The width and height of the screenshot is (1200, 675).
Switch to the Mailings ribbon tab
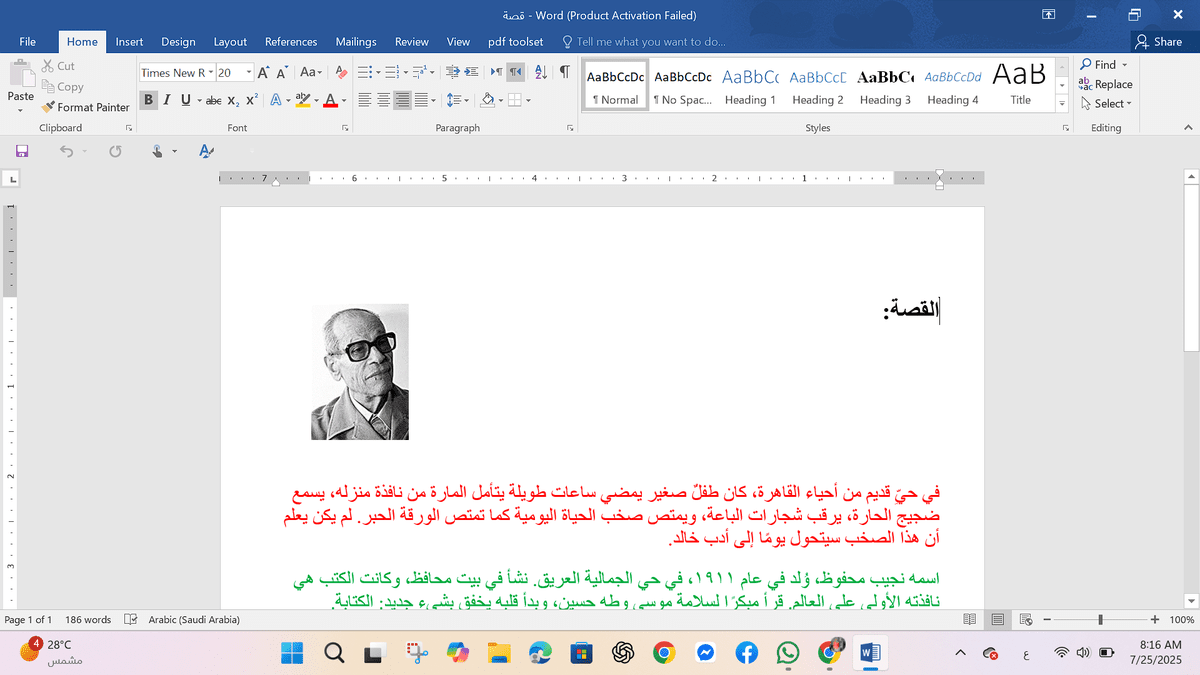click(x=355, y=42)
